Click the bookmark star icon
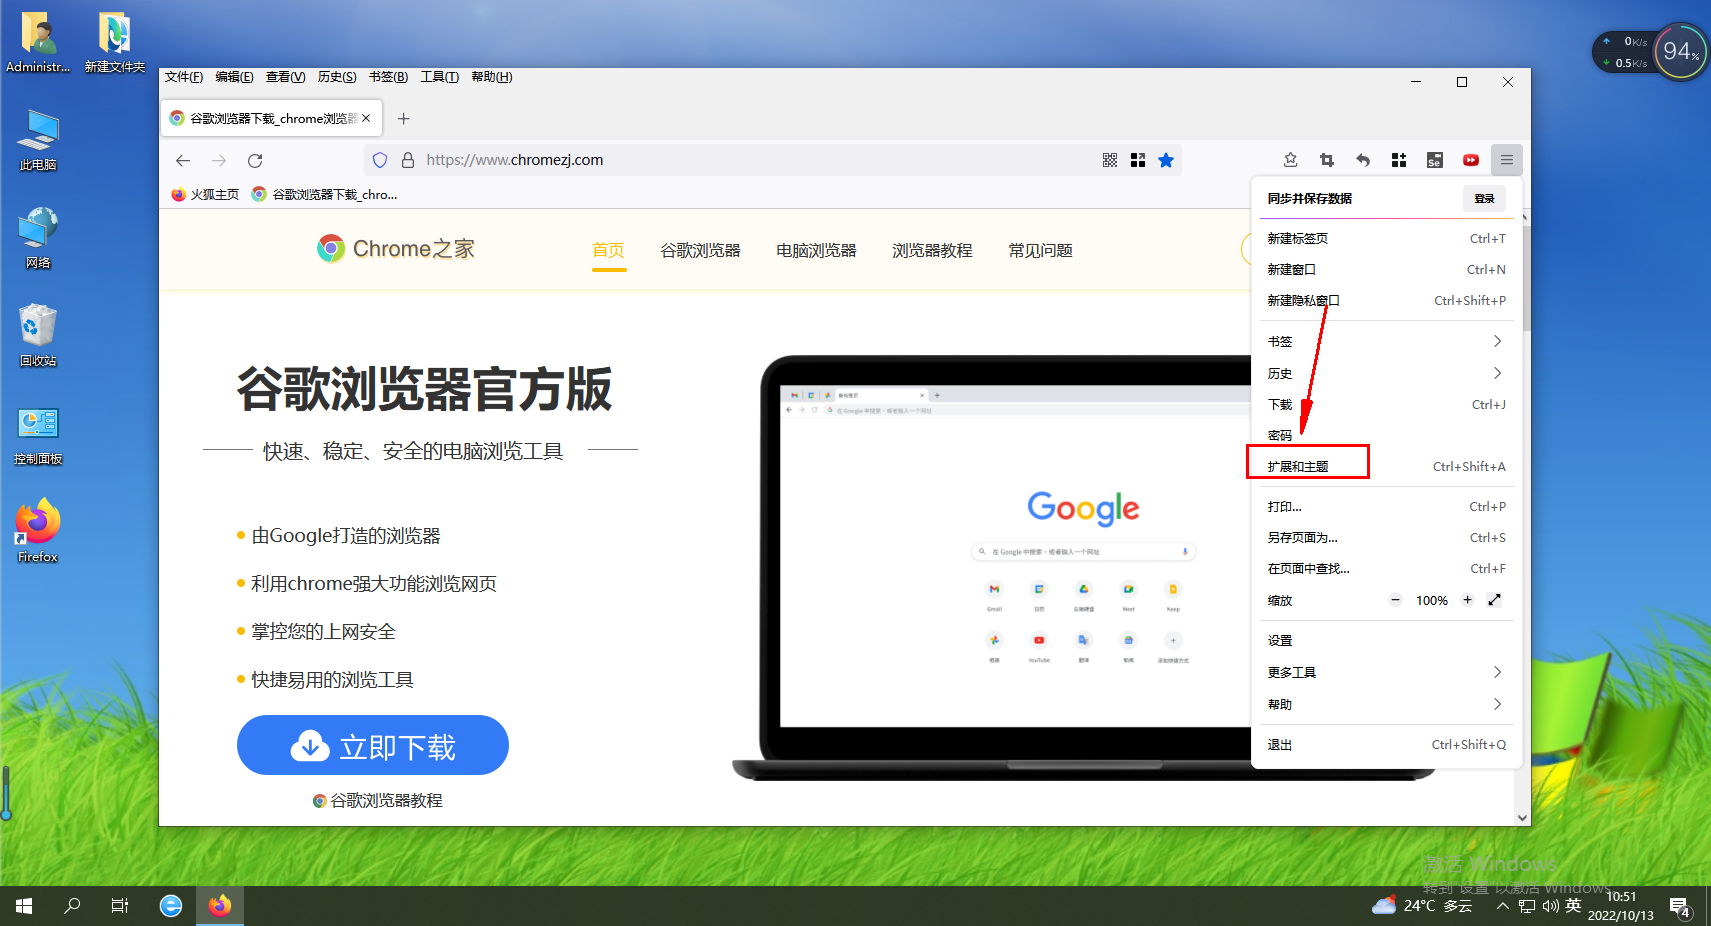The image size is (1711, 926). pyautogui.click(x=1166, y=160)
